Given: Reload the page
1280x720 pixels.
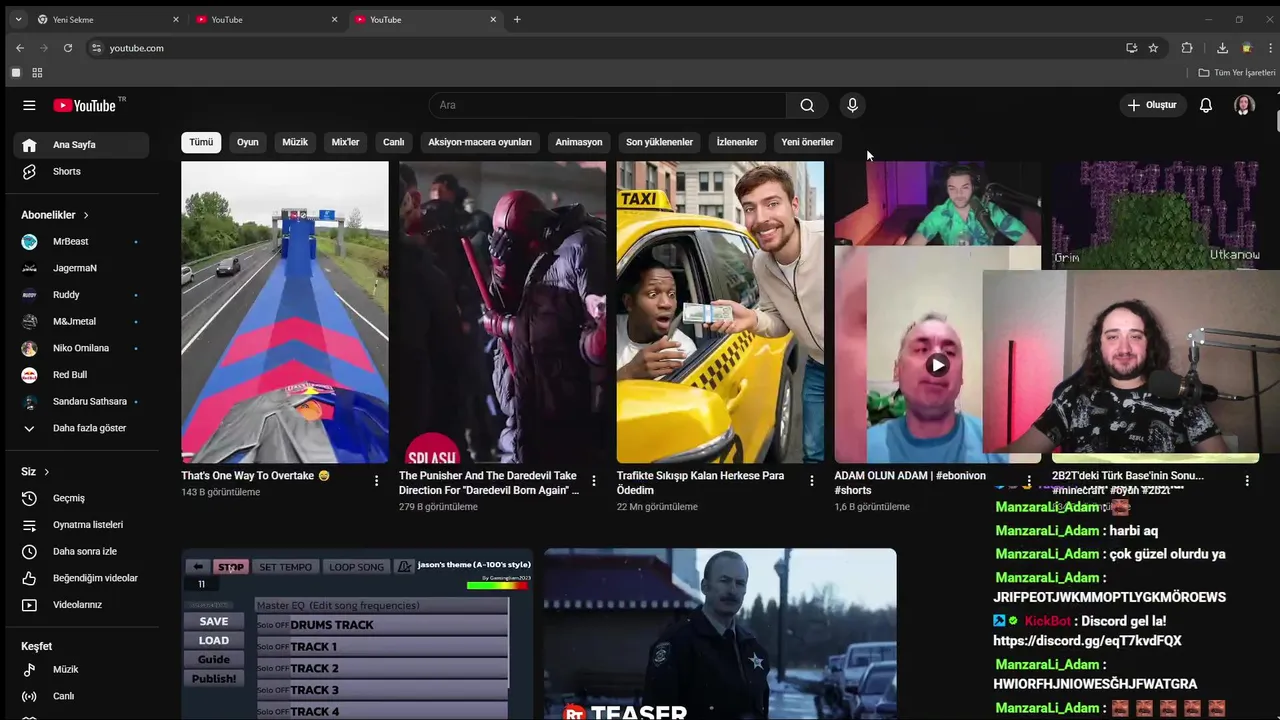Looking at the screenshot, I should [68, 48].
